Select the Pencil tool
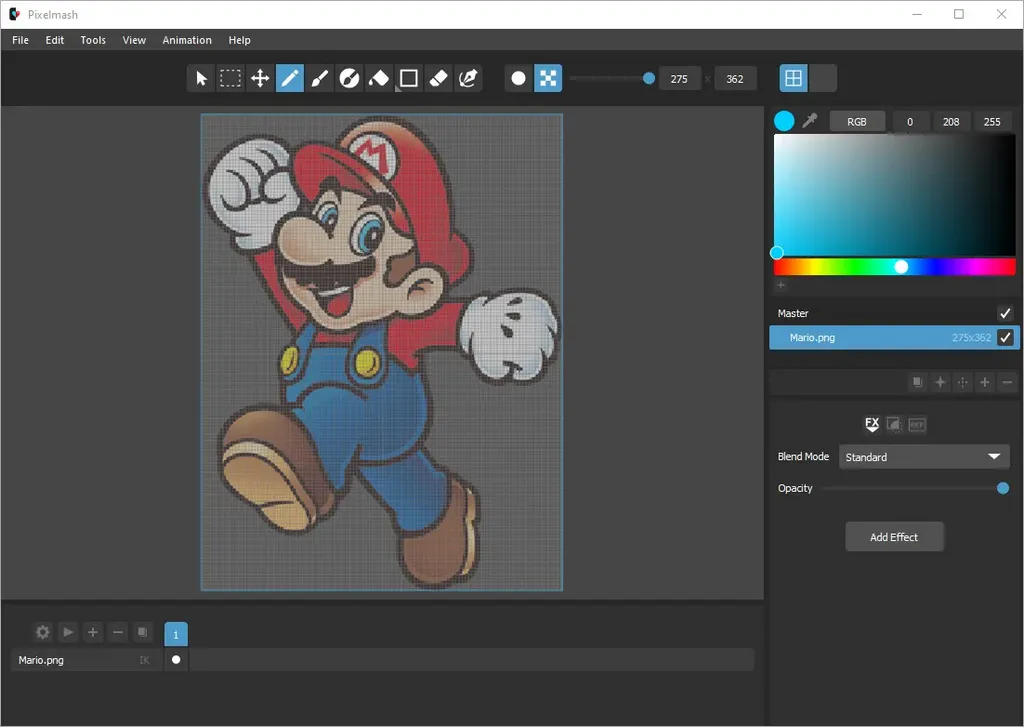 (290, 78)
